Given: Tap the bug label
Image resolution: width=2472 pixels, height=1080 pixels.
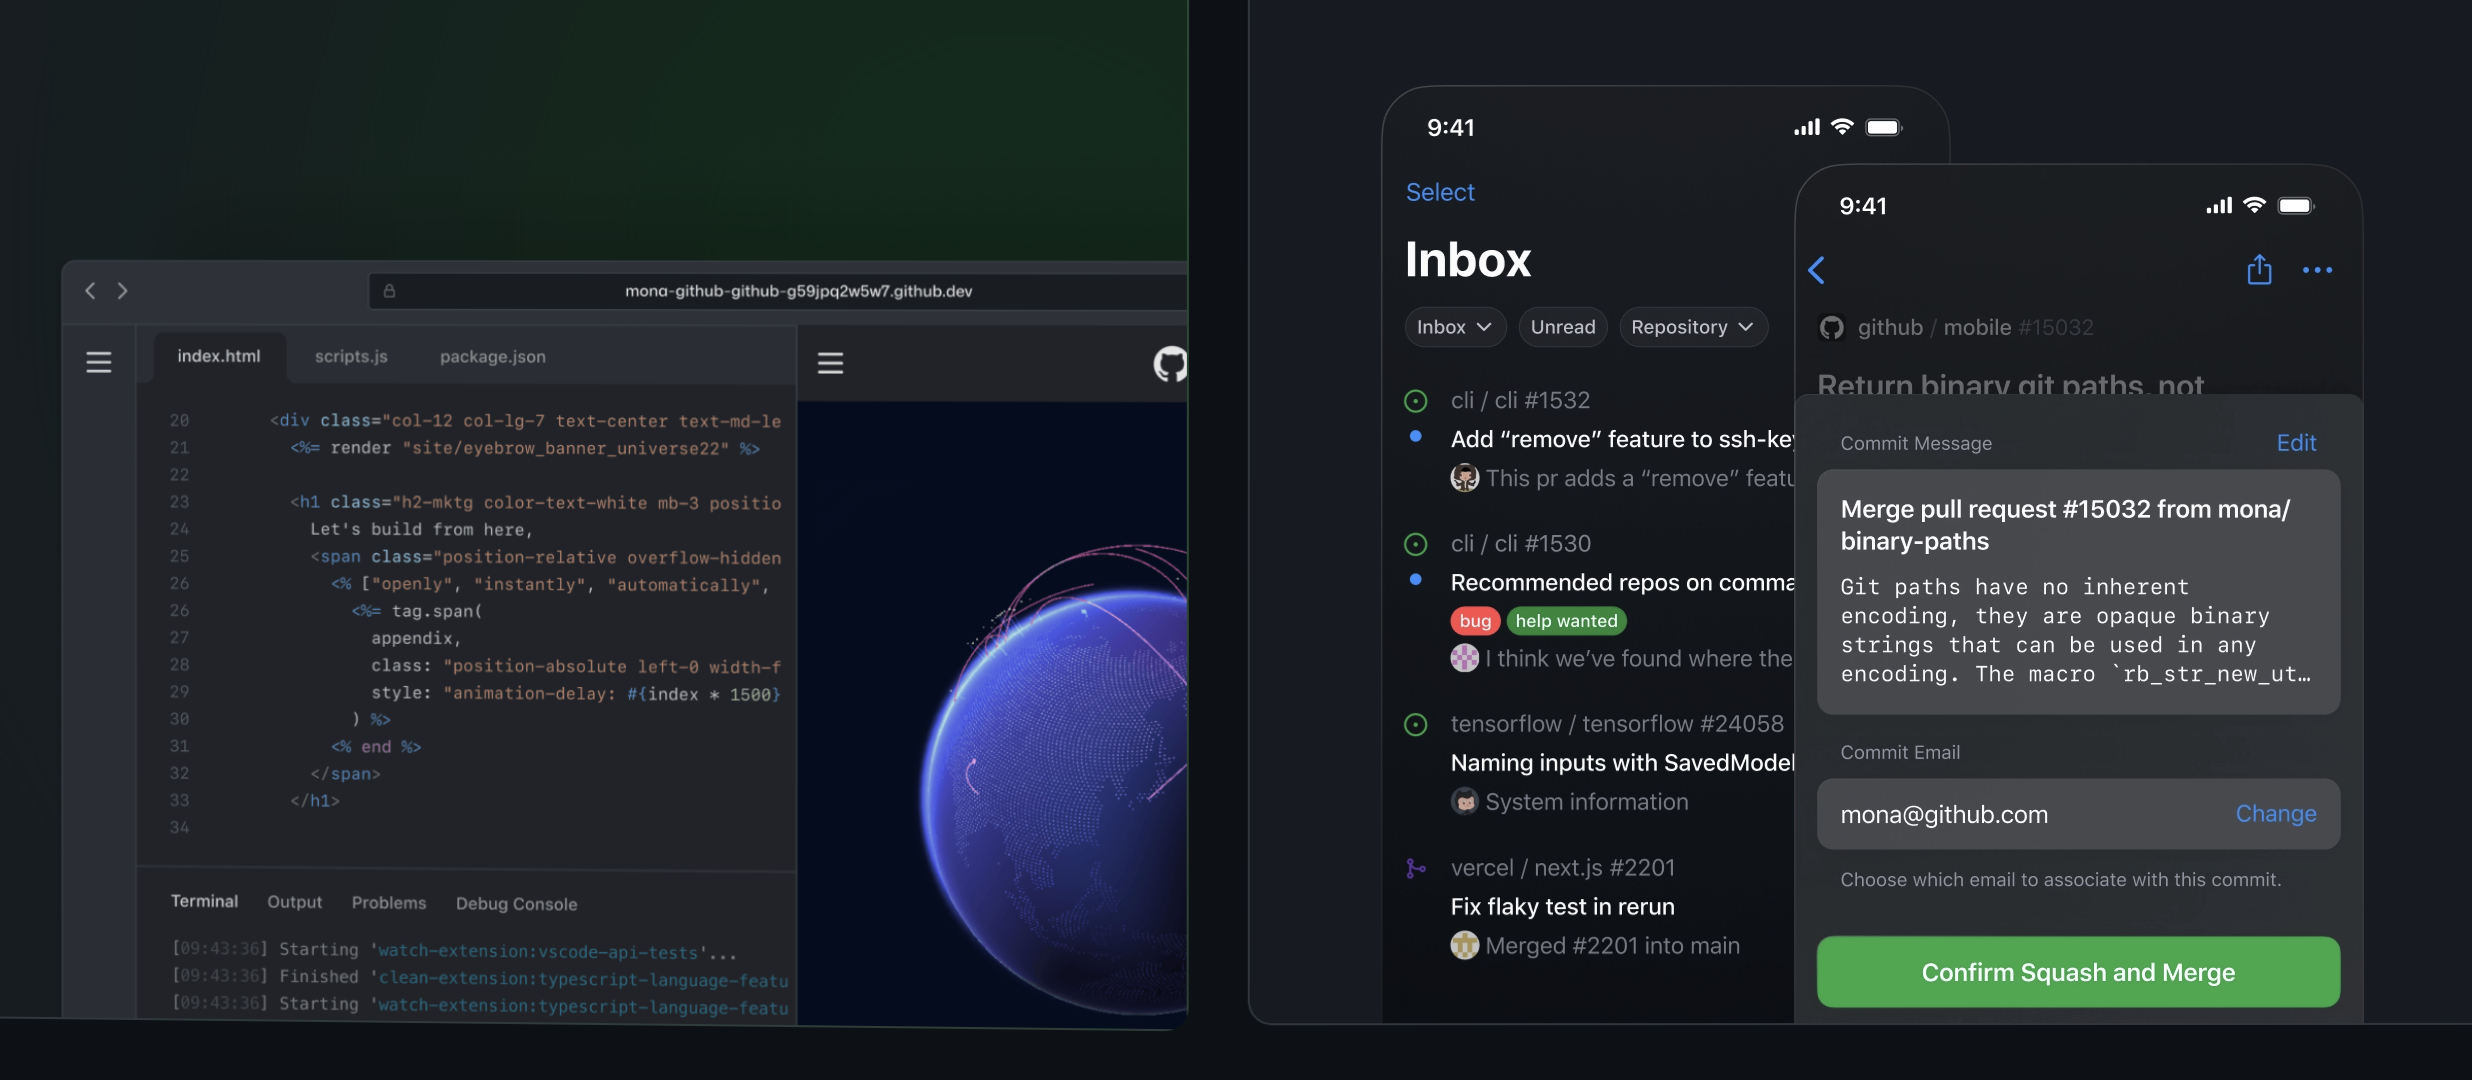Looking at the screenshot, I should (x=1475, y=621).
